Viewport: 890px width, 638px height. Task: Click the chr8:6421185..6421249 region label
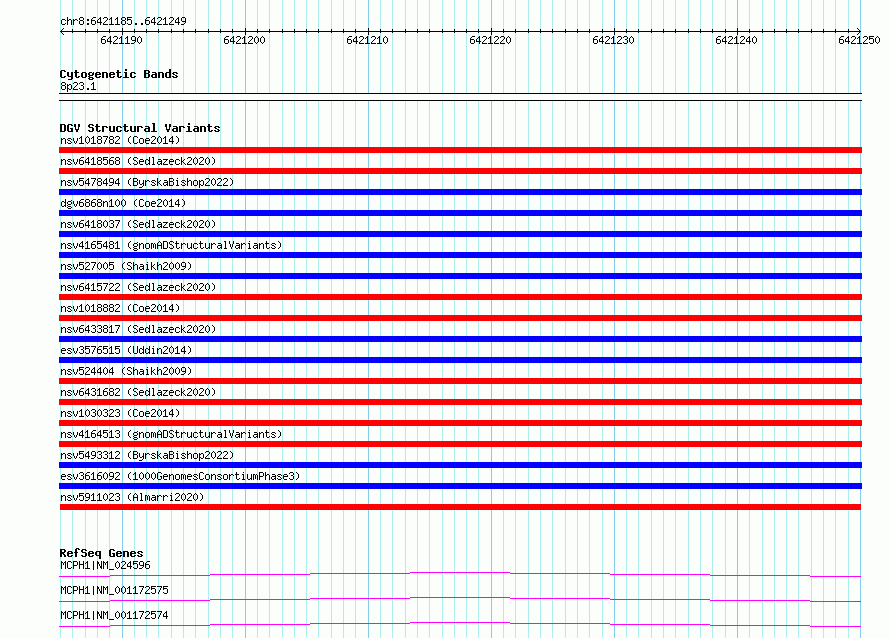(x=123, y=21)
